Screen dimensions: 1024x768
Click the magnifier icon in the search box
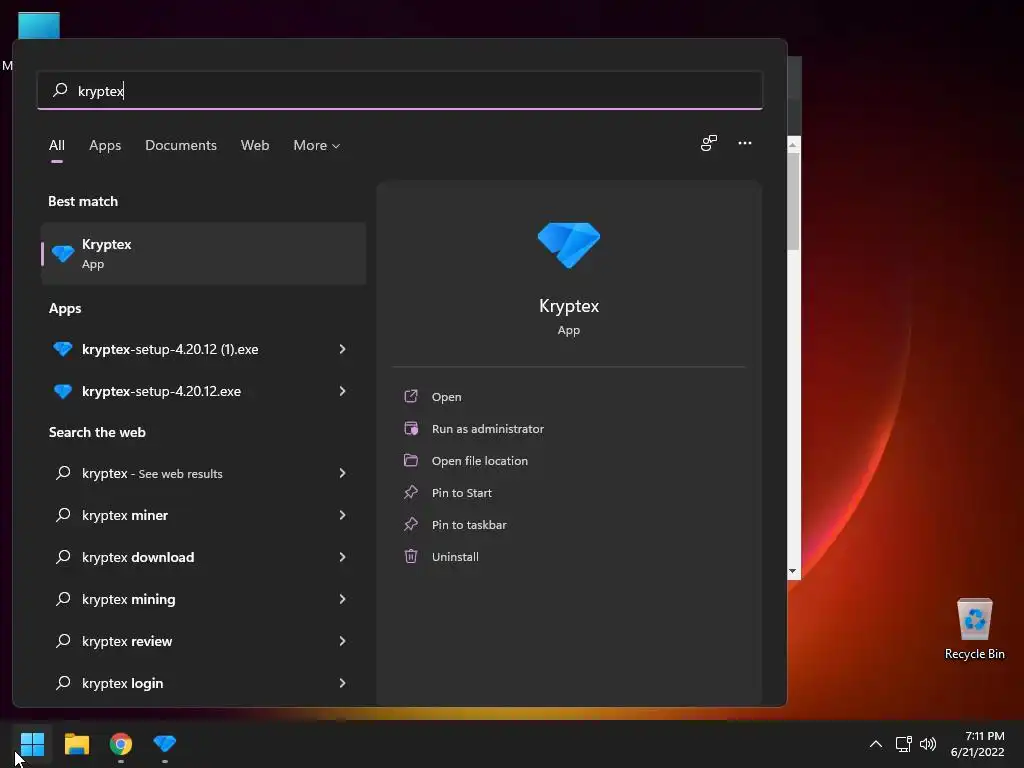point(60,90)
